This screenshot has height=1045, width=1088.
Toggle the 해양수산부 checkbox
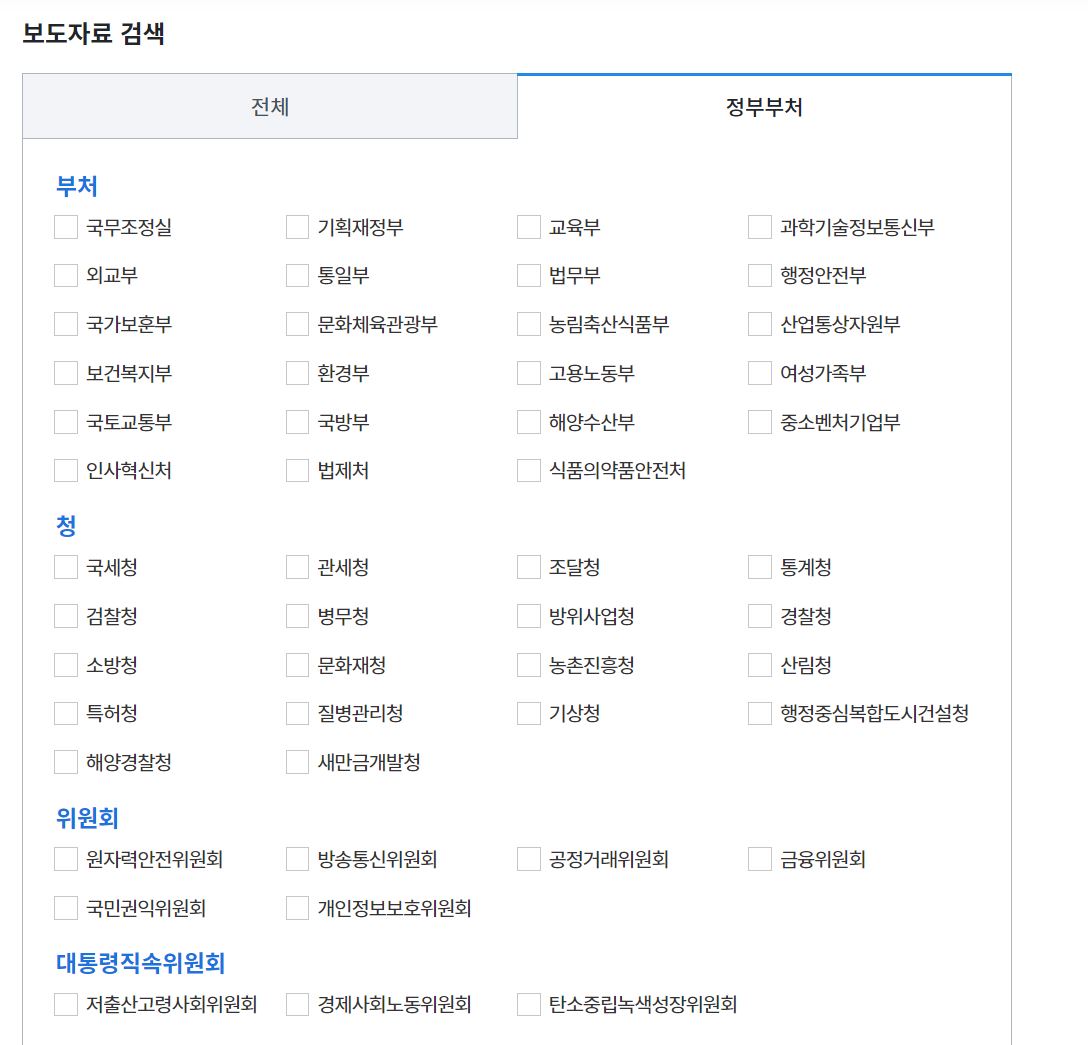coord(529,422)
